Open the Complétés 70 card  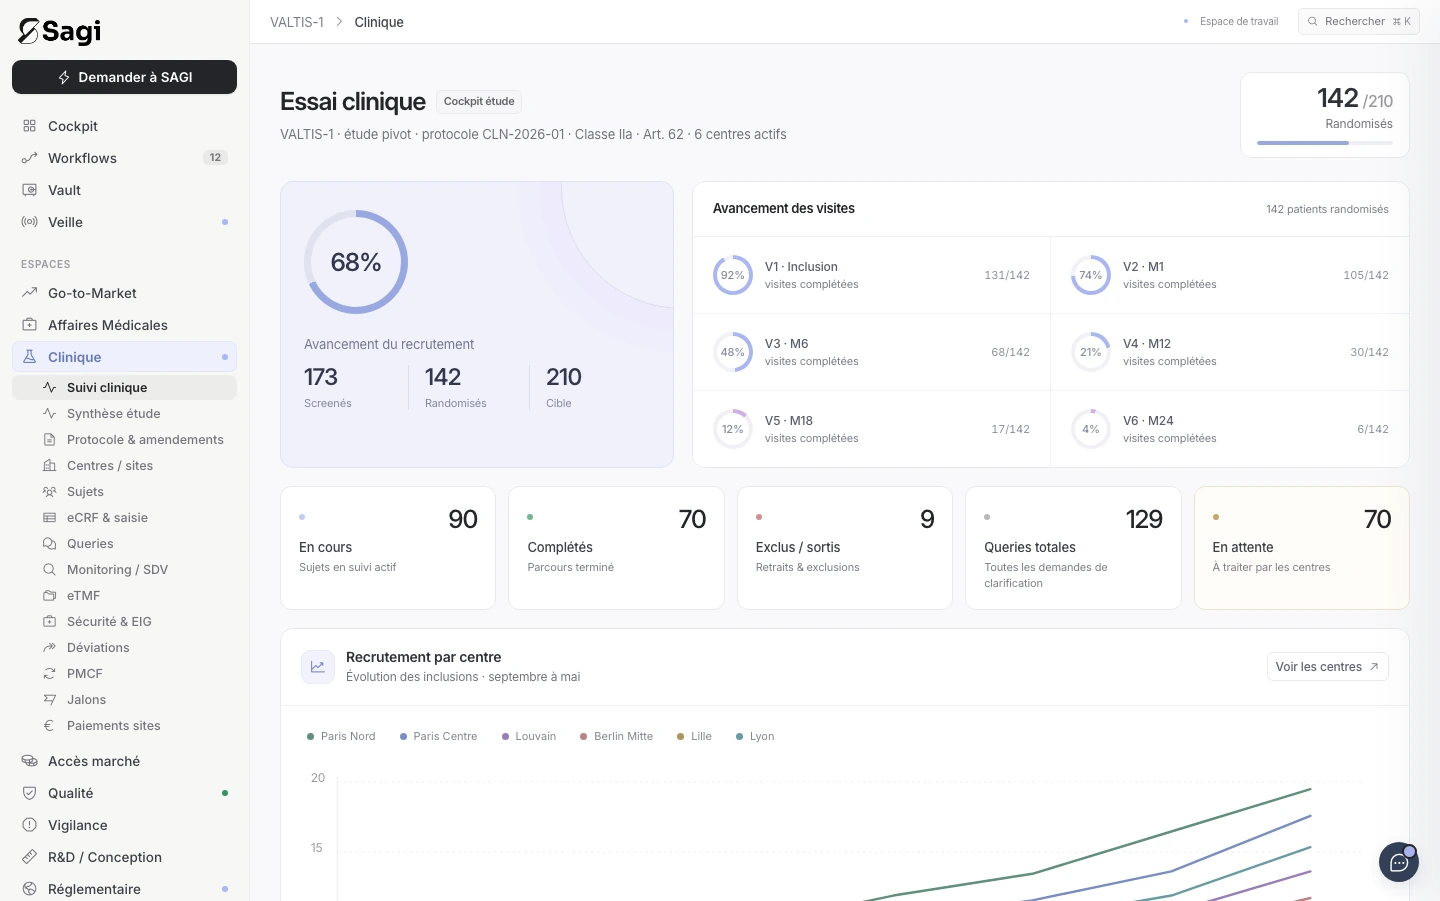(x=616, y=548)
